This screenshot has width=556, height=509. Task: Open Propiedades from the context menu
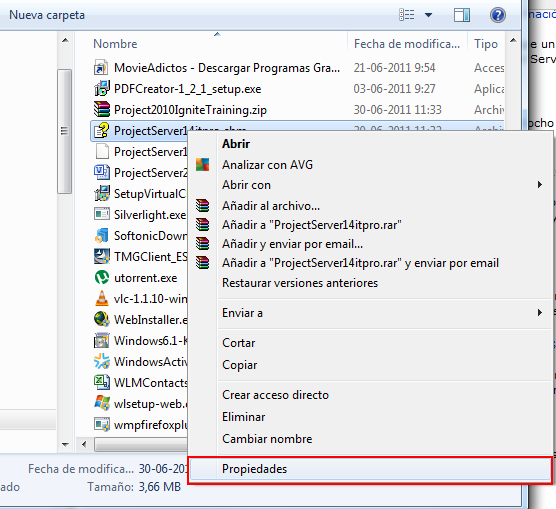[370, 469]
